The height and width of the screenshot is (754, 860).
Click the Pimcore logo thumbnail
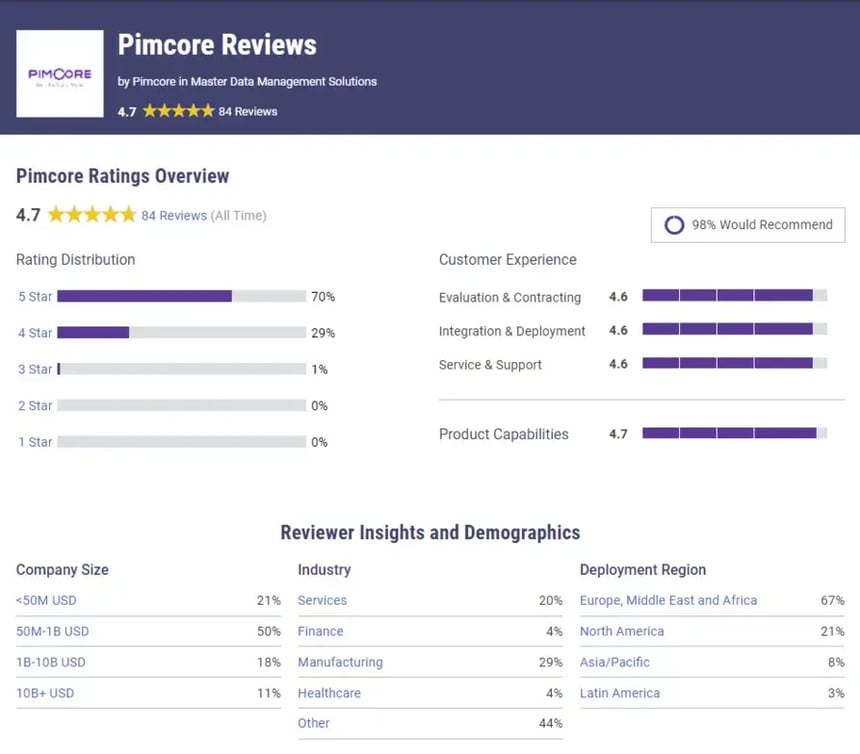pyautogui.click(x=60, y=73)
